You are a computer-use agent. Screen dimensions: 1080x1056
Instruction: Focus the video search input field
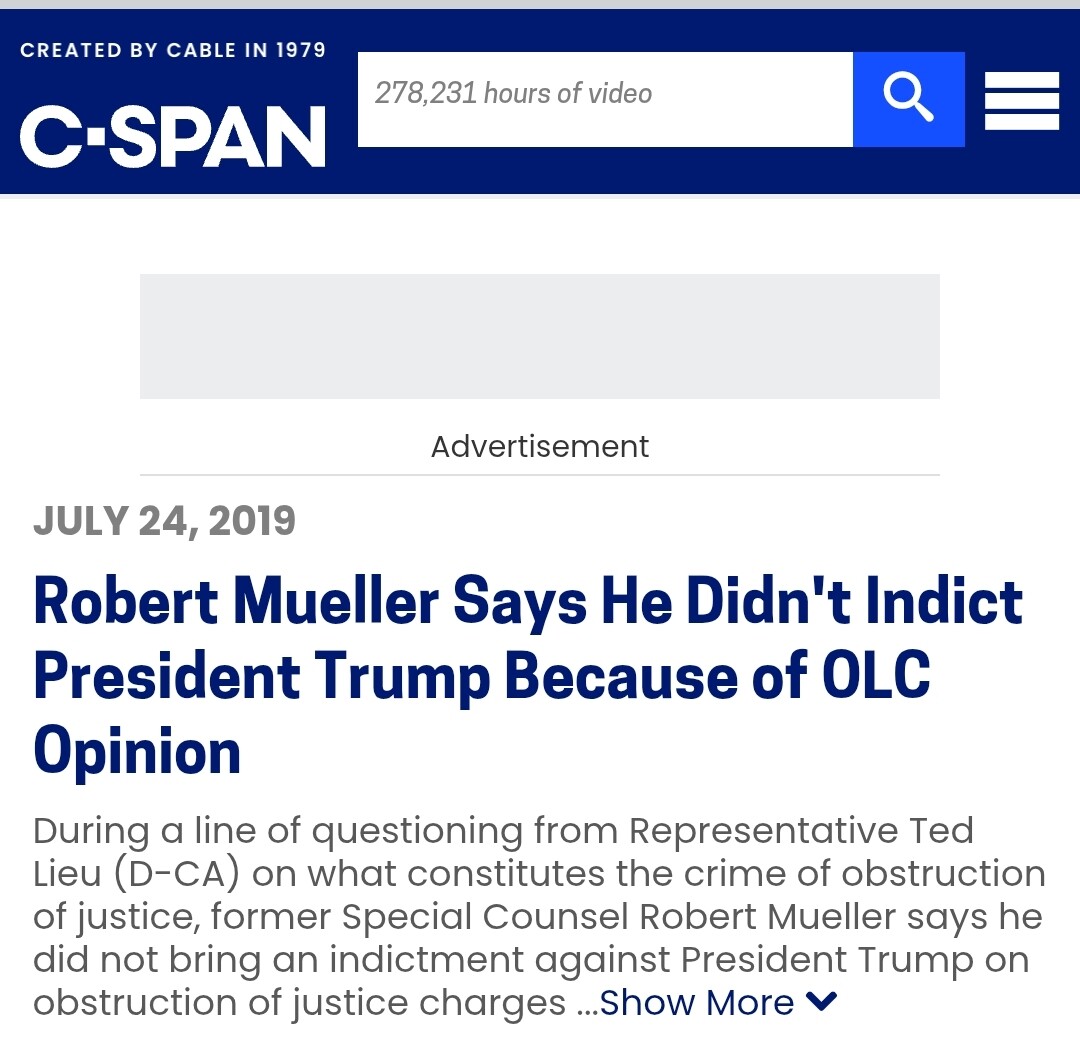(x=605, y=99)
